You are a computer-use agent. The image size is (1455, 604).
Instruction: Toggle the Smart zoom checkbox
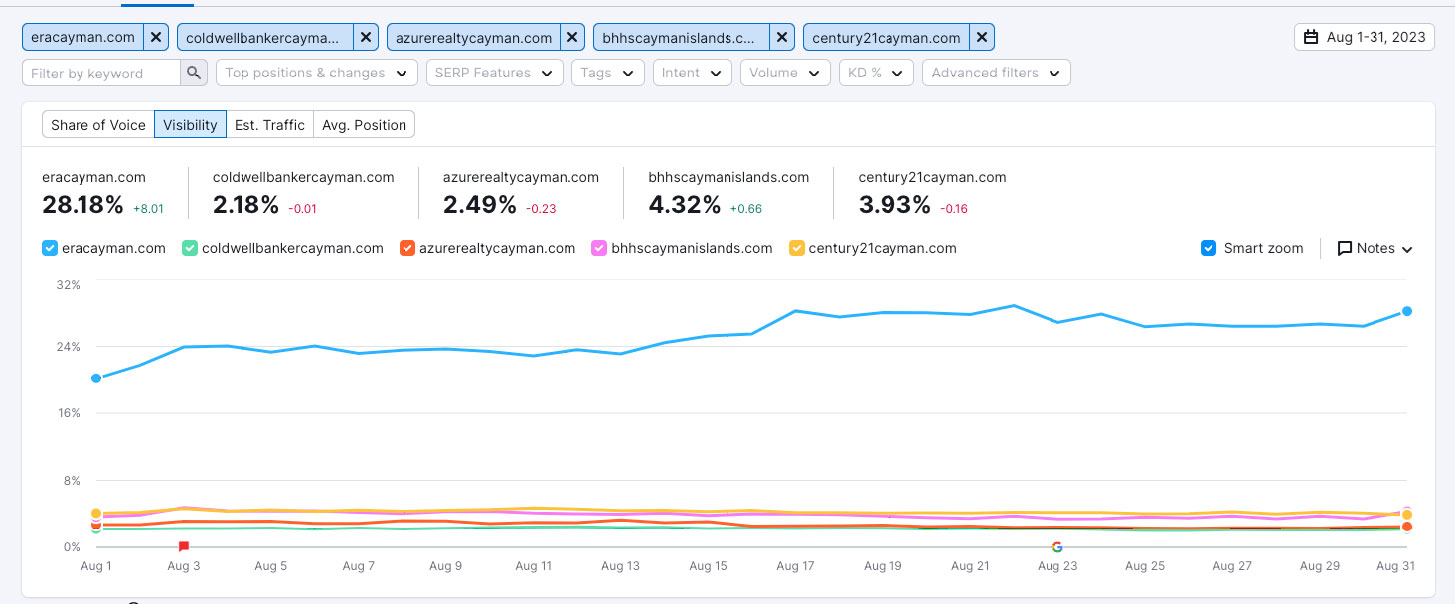(x=1208, y=248)
